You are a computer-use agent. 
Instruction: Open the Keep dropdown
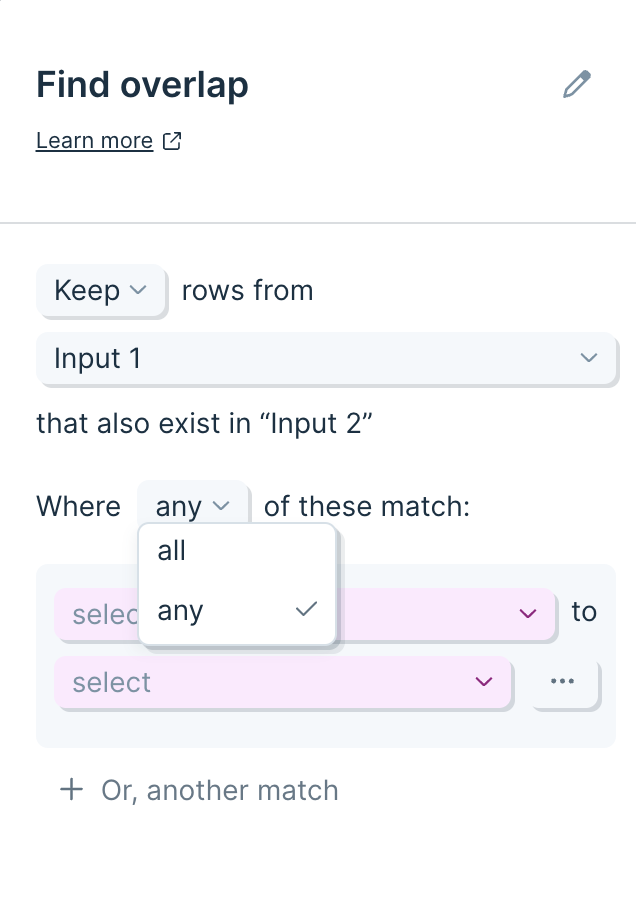click(101, 290)
